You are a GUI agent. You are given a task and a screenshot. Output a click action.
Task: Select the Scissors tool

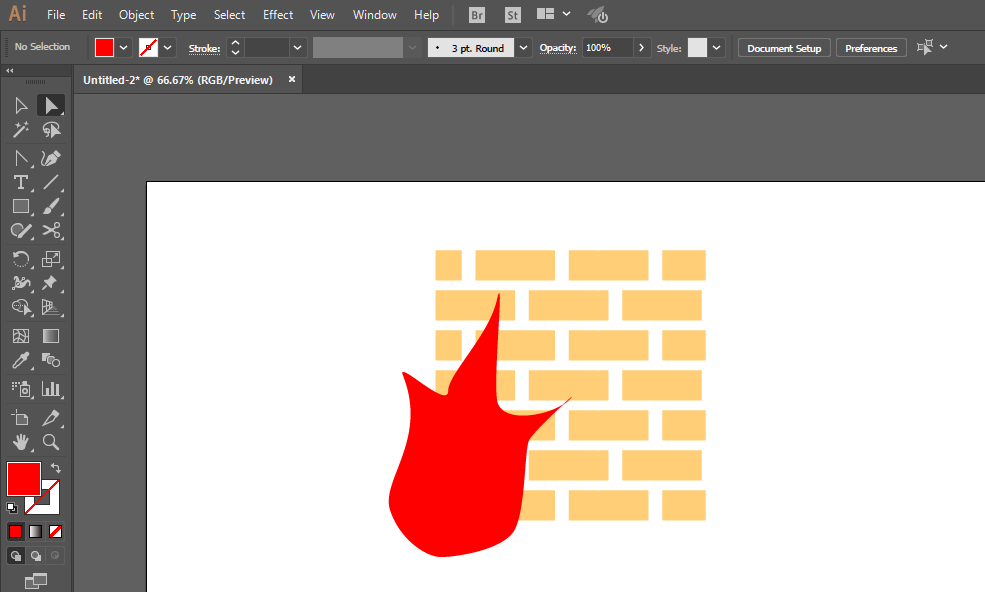pos(51,231)
